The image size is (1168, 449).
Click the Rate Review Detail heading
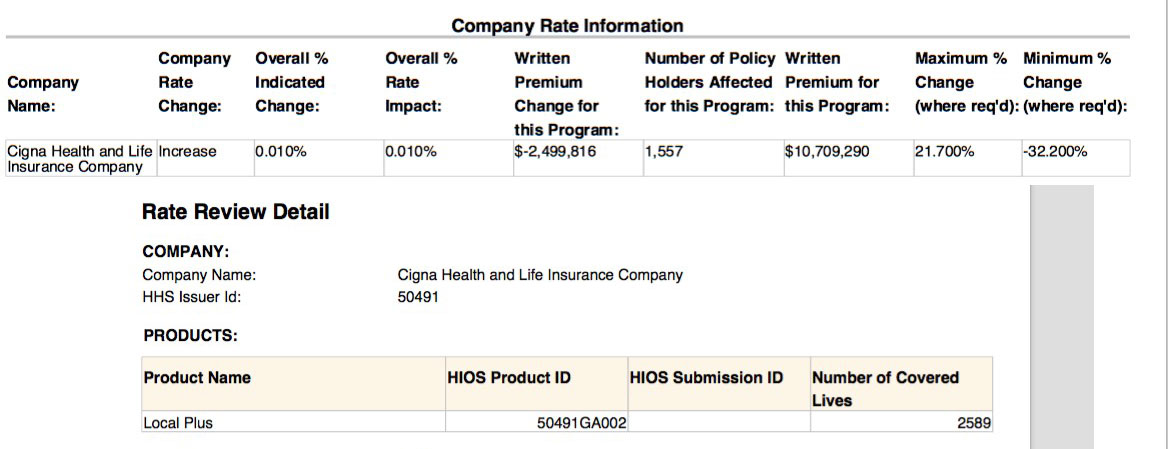(x=236, y=212)
